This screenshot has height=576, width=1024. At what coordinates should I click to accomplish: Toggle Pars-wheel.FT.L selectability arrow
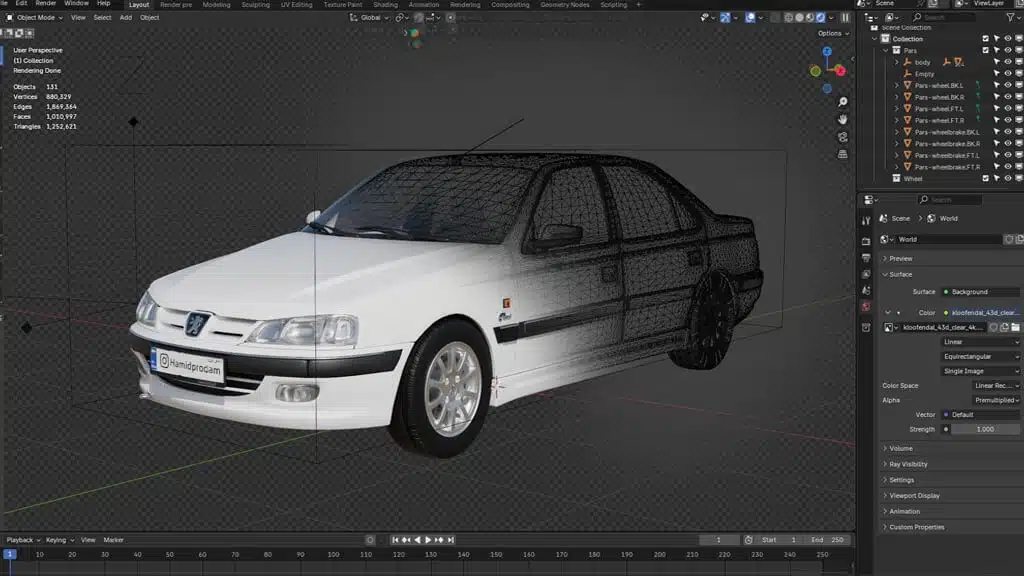[997, 108]
